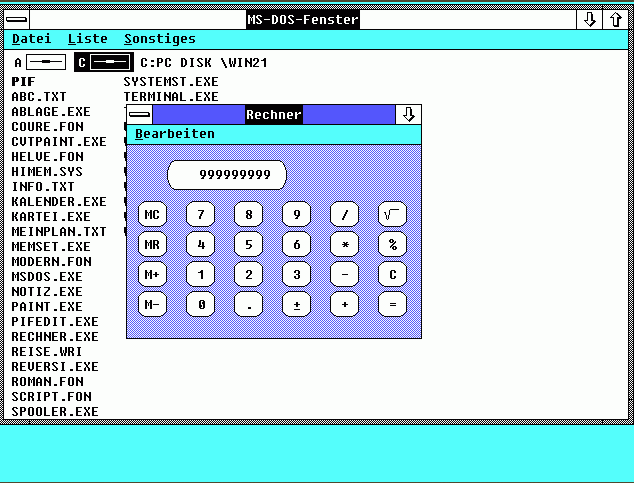The height and width of the screenshot is (483, 634).
Task: Select KARTEI.EXE in file list
Action: 51,216
